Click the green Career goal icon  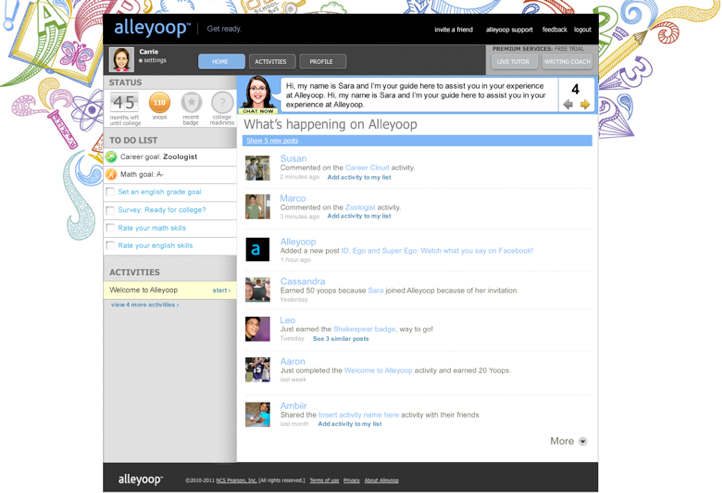(x=111, y=157)
